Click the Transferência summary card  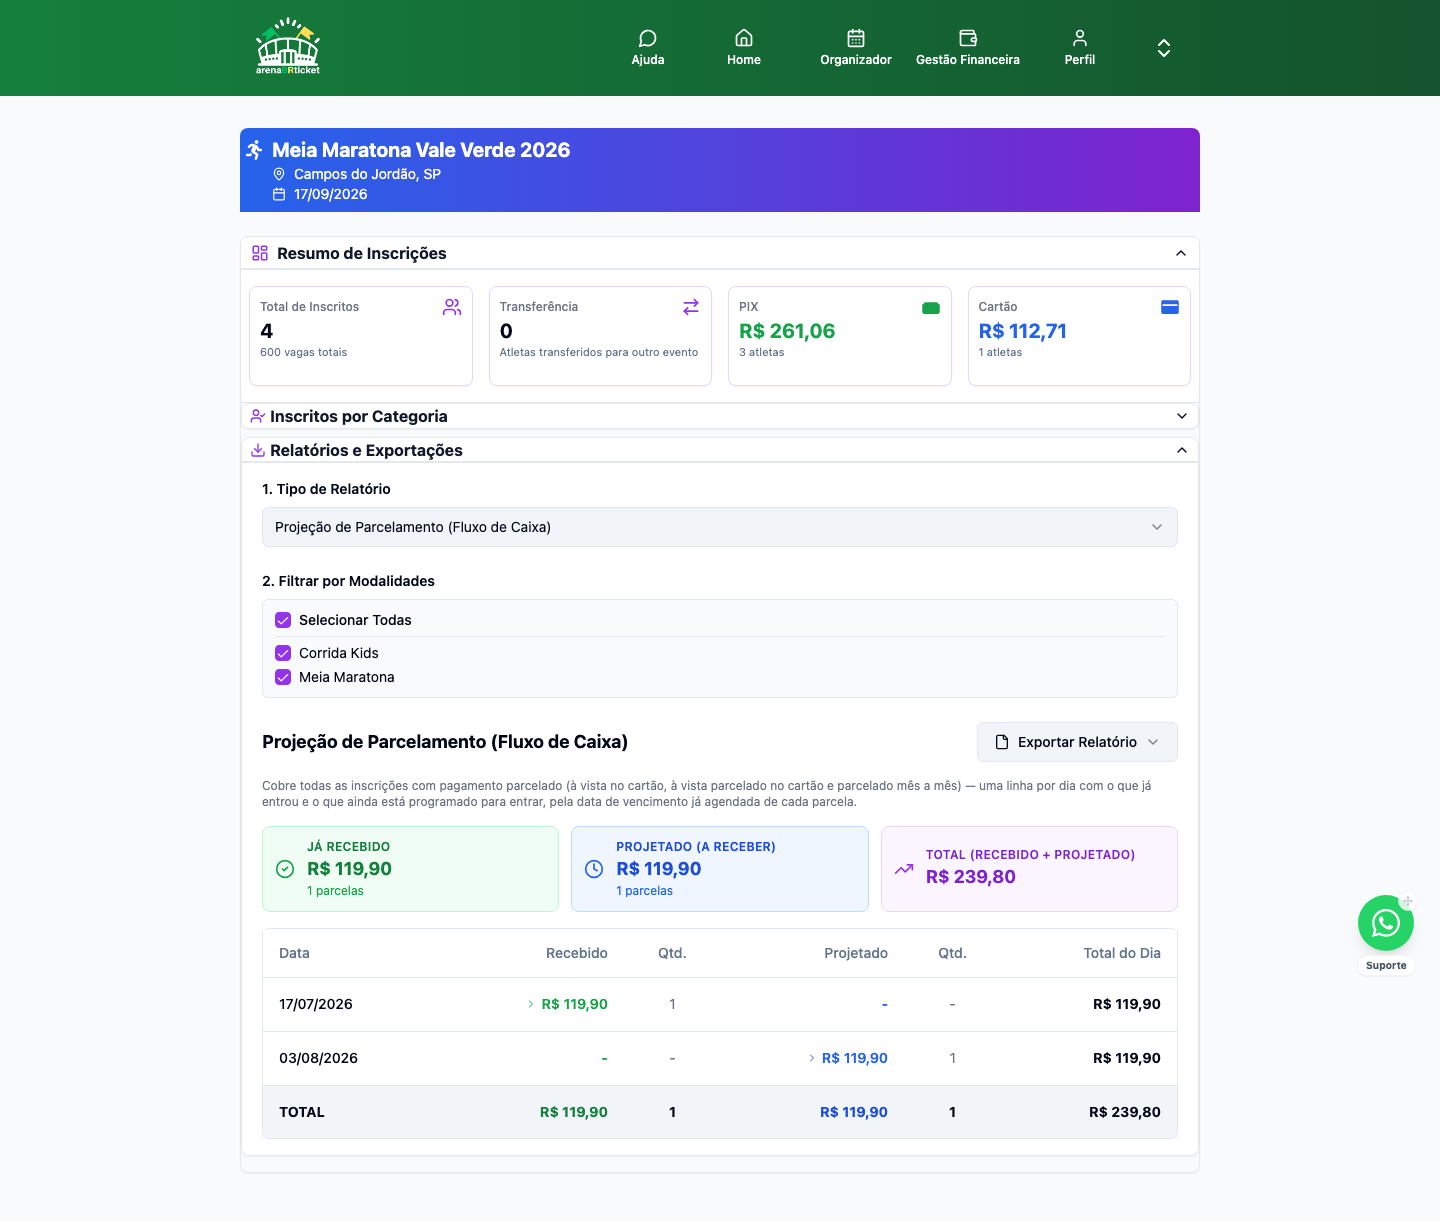[x=600, y=336]
